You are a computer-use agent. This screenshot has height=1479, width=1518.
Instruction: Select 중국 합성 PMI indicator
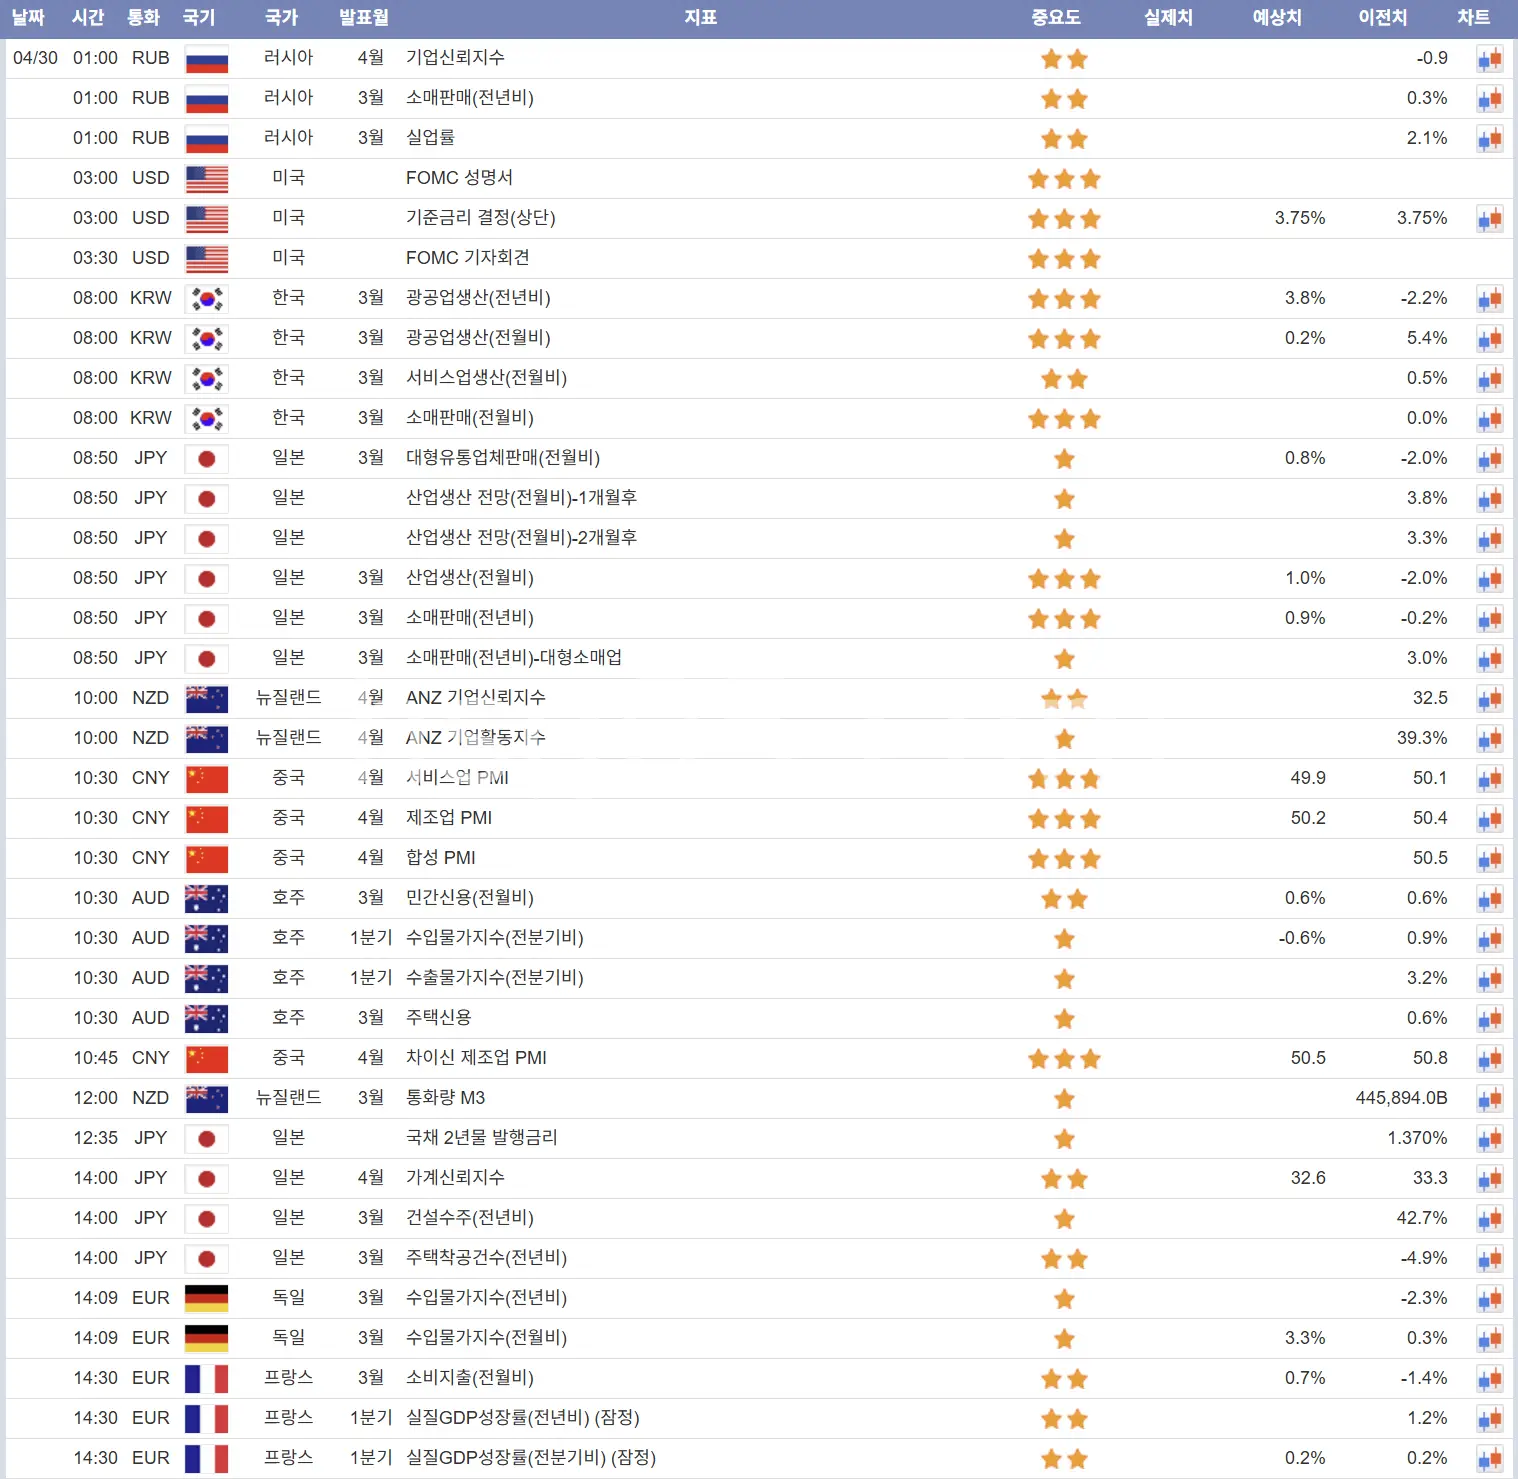pos(440,858)
